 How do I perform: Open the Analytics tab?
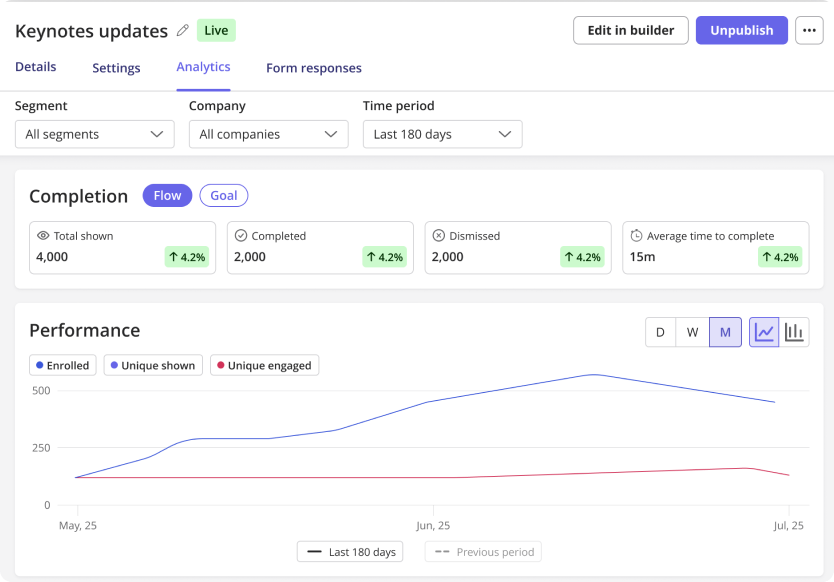click(x=203, y=67)
